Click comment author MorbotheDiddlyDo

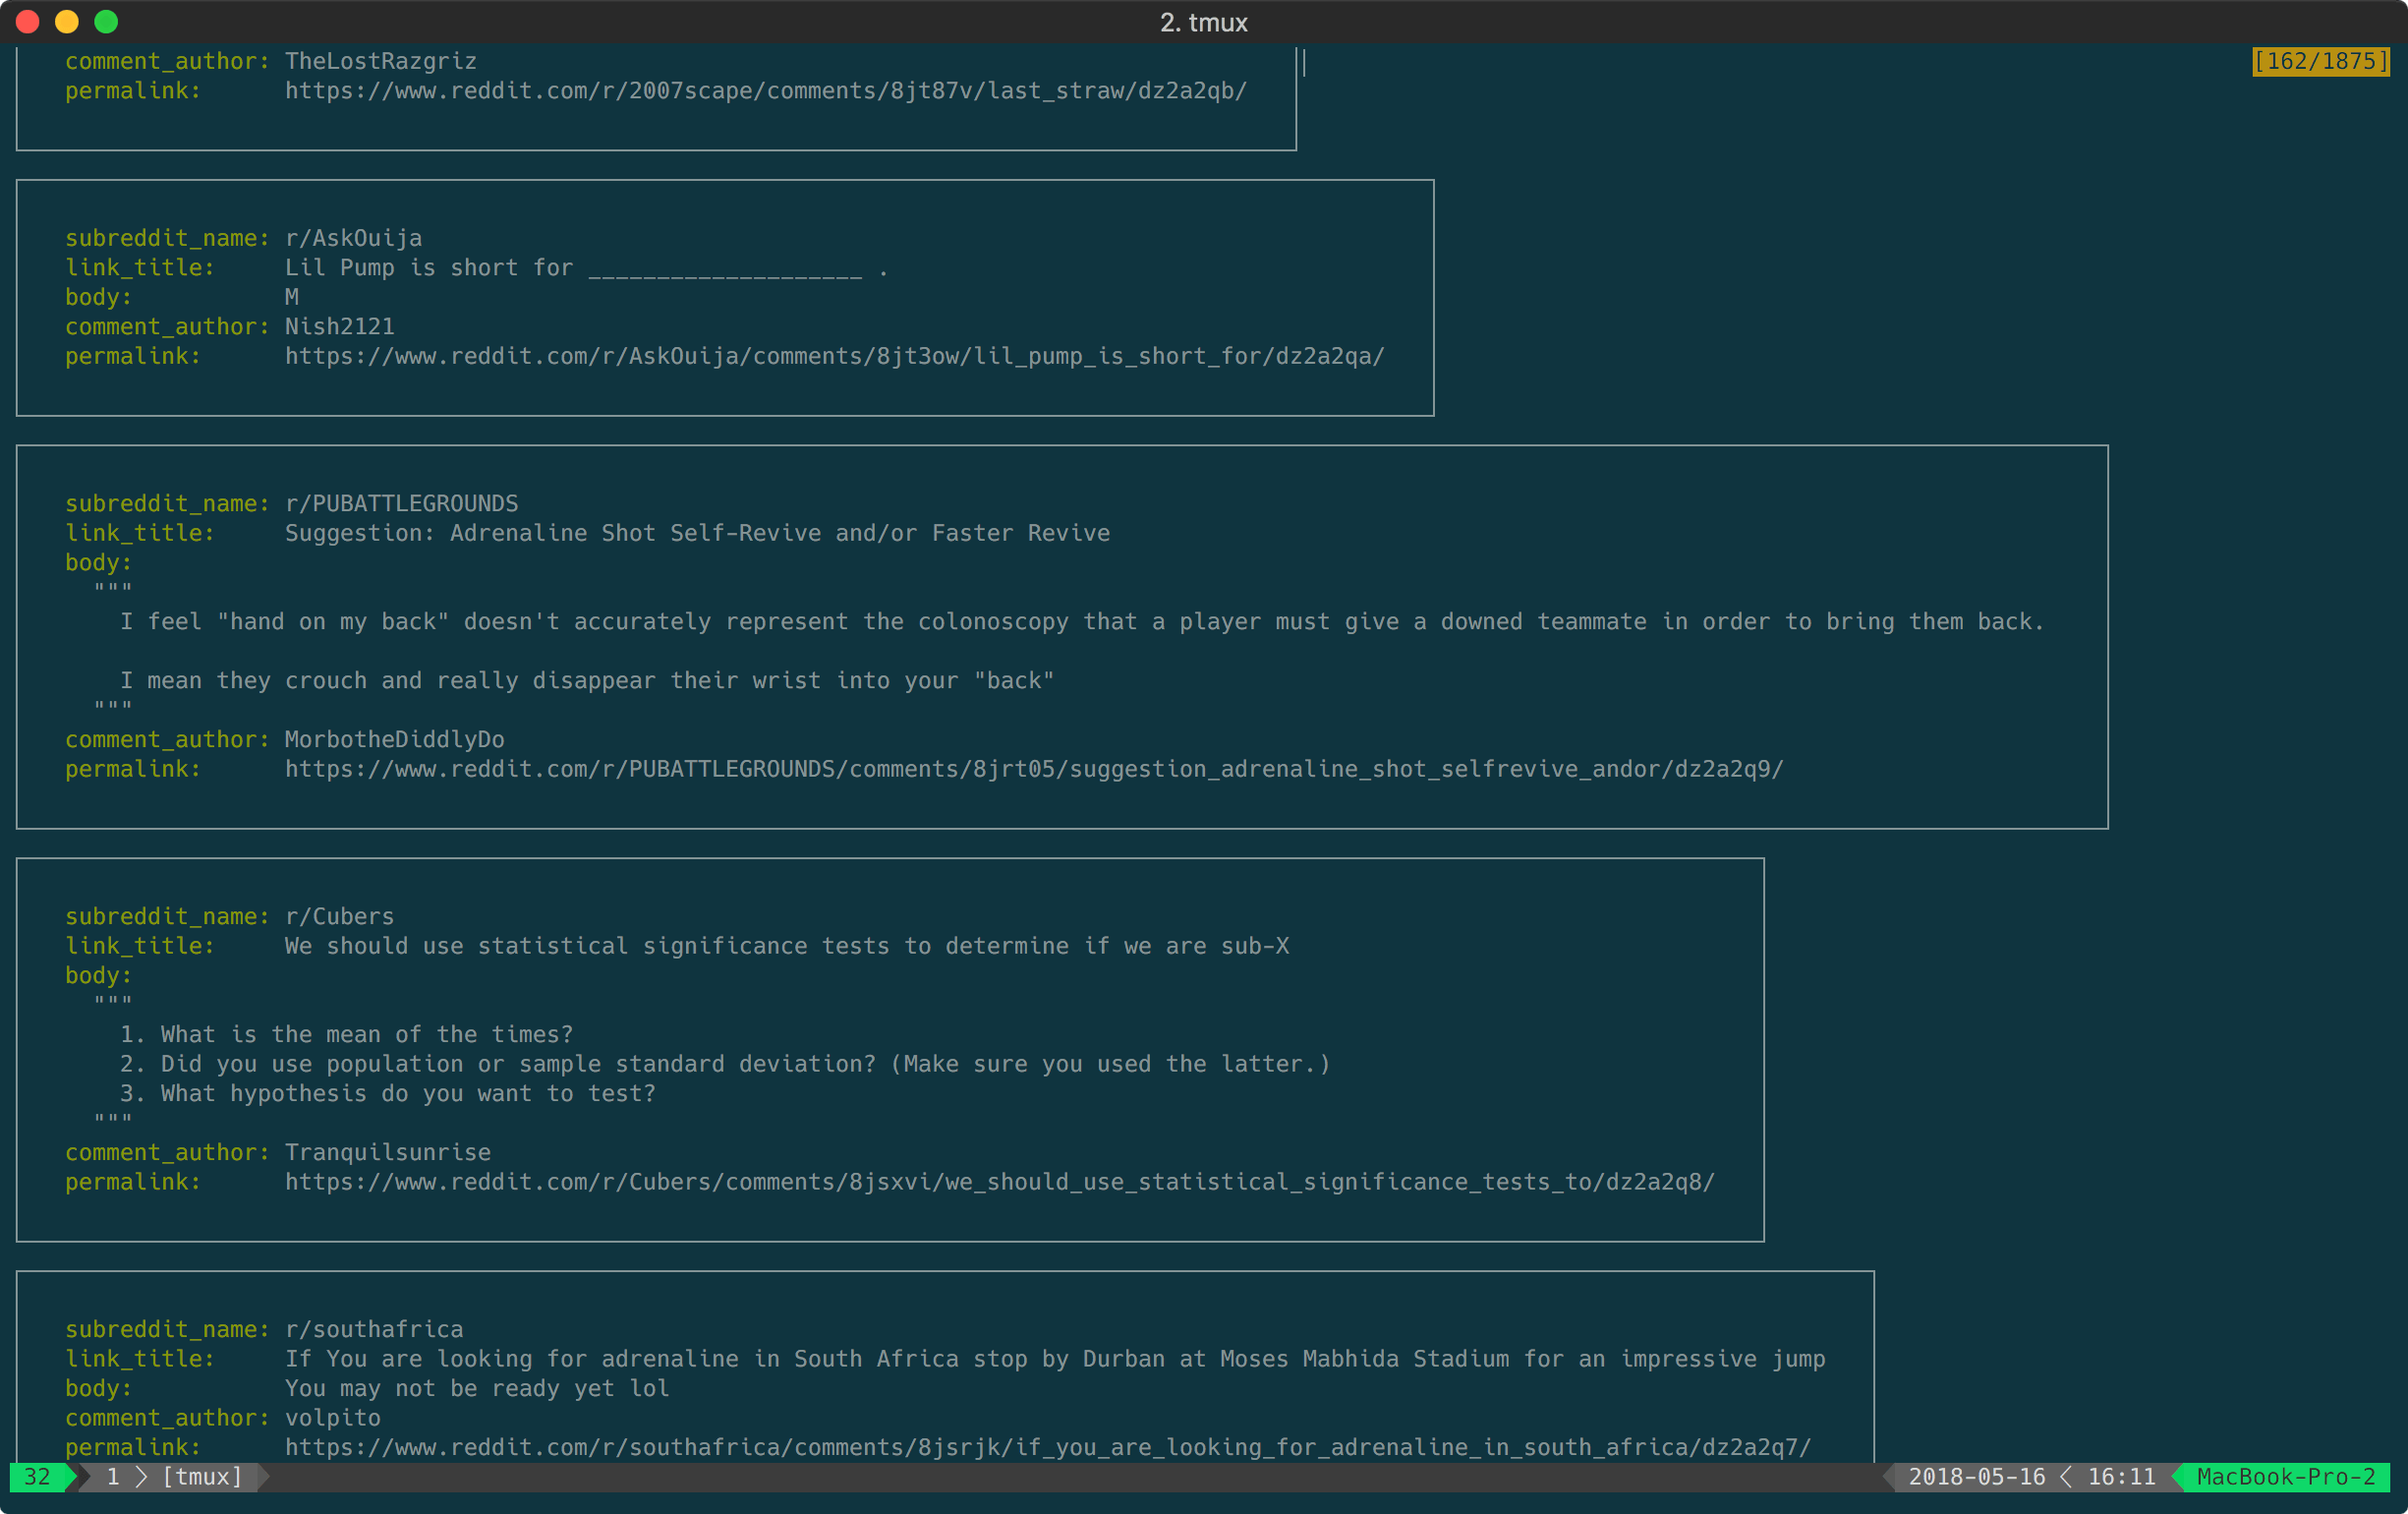[x=395, y=740]
